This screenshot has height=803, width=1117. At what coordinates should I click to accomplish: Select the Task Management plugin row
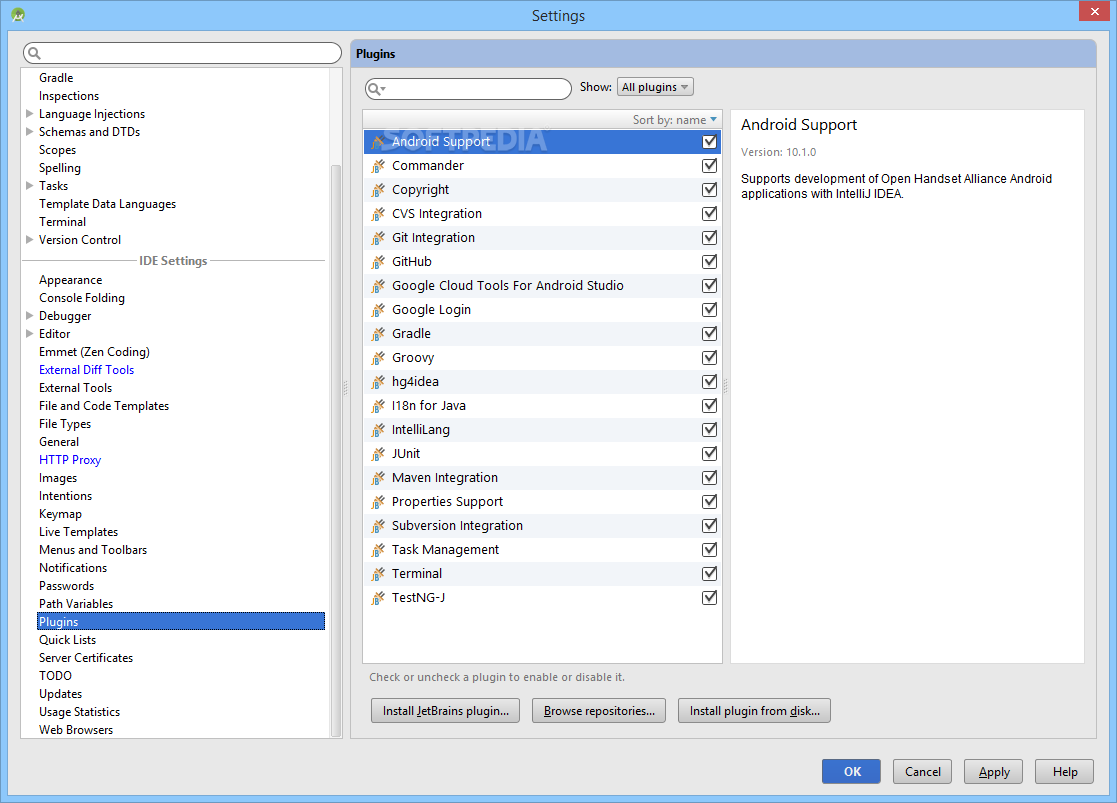point(542,550)
